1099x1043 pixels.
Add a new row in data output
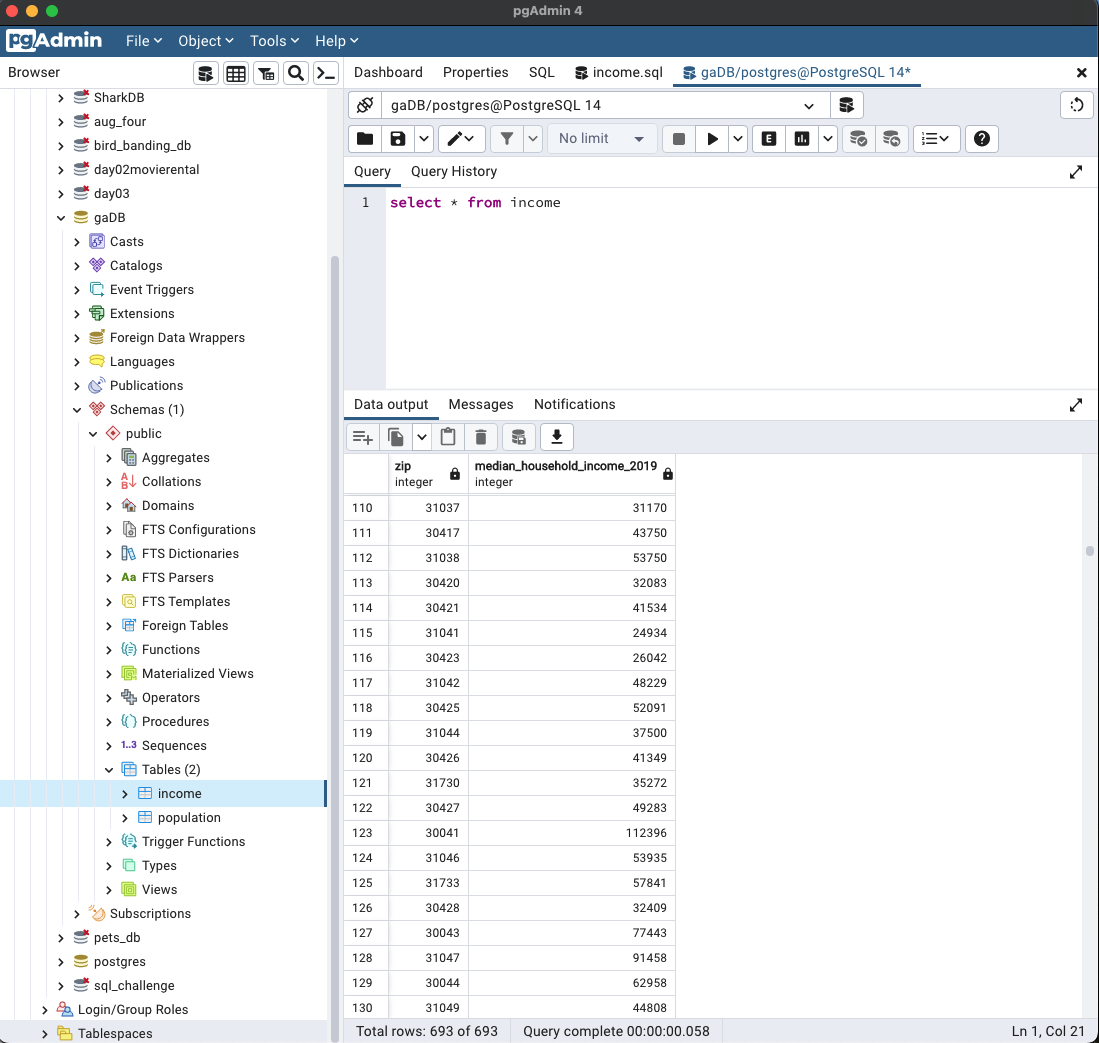[x=362, y=437]
